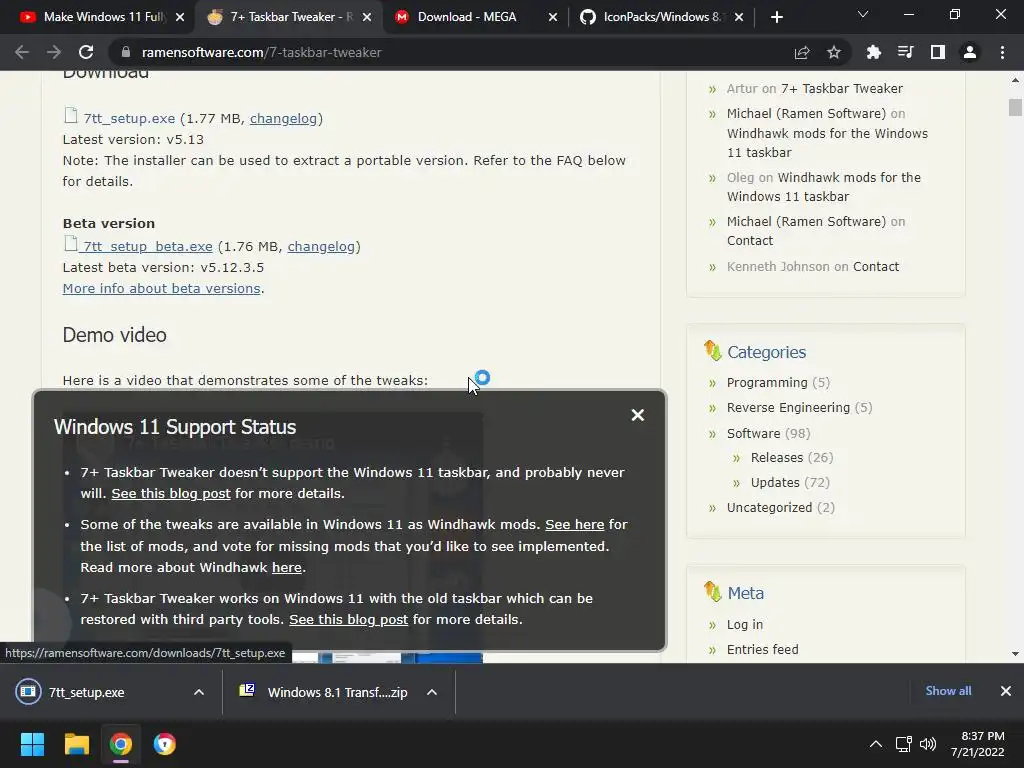Close the Download - MEGA tab
The image size is (1024, 768).
(x=552, y=17)
